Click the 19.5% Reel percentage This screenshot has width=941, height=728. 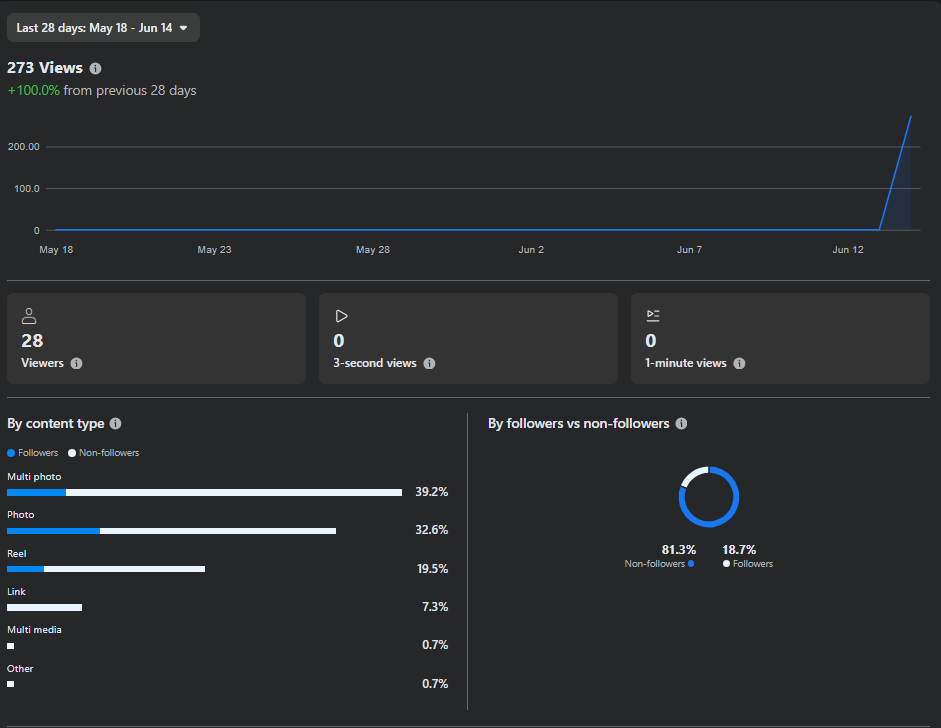click(x=433, y=569)
